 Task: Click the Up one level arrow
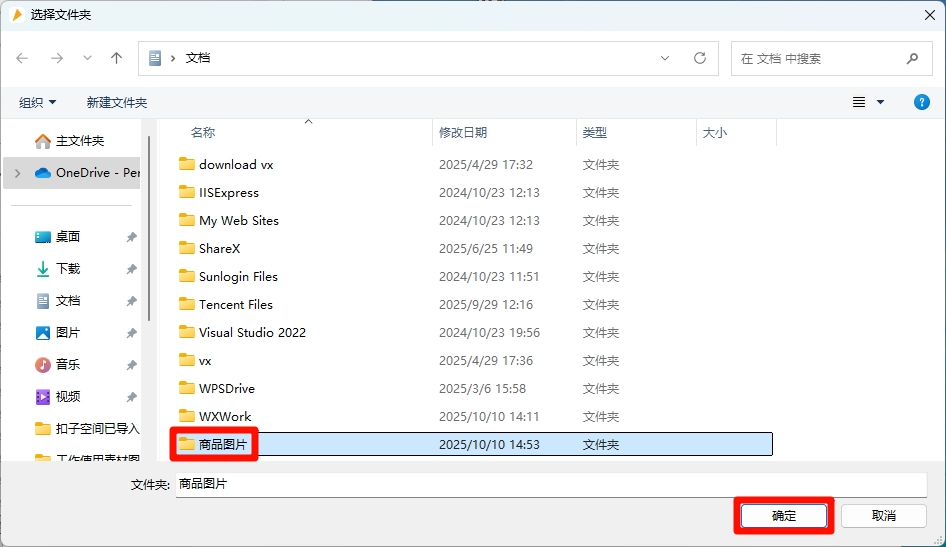[x=116, y=59]
